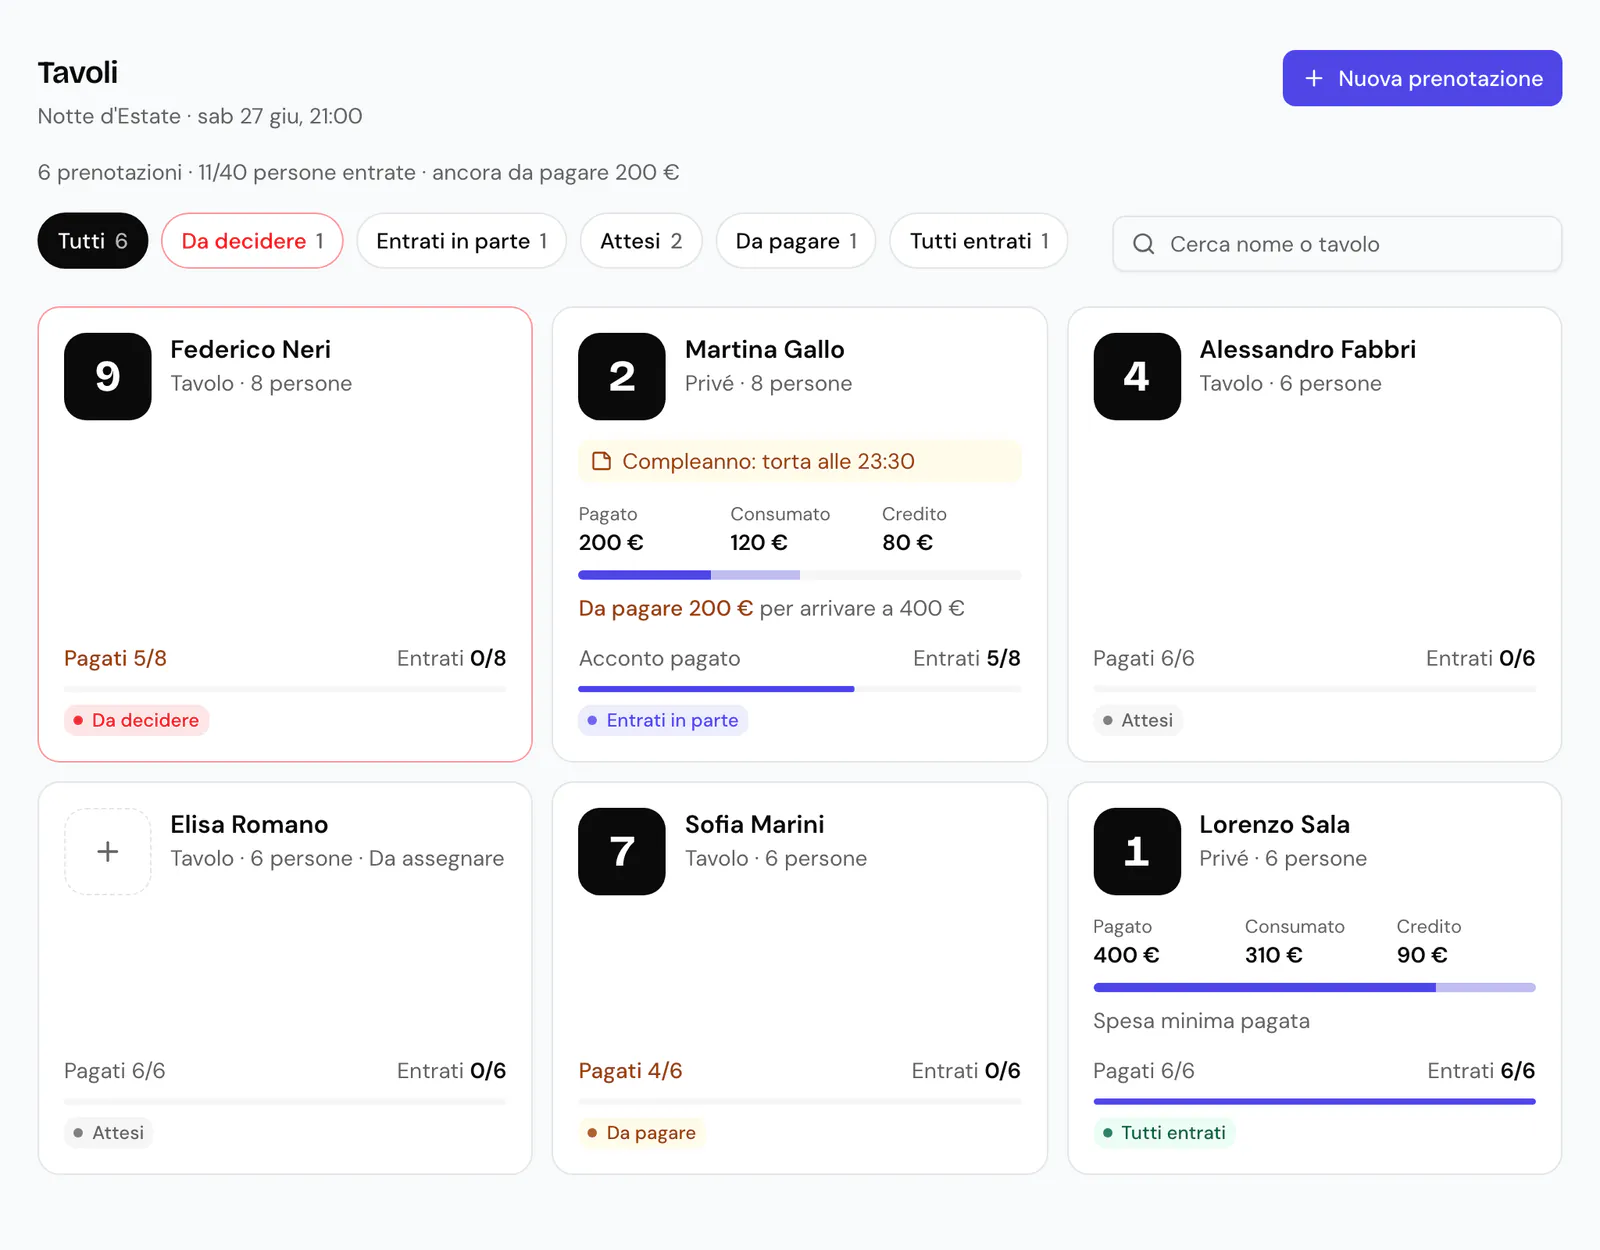This screenshot has width=1600, height=1250.
Task: Open the Lorenzo Sala reservation name
Action: (x=1275, y=824)
